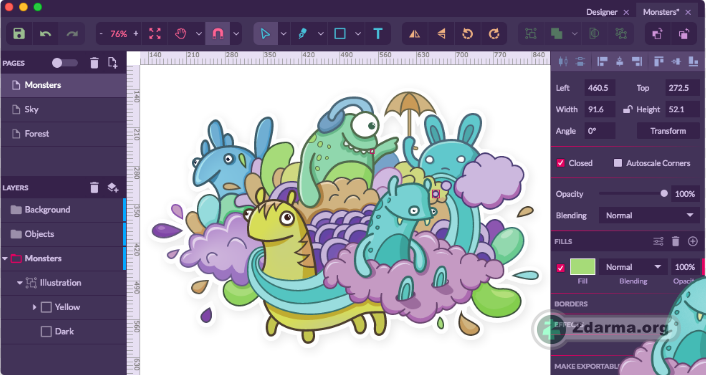
Task: Select the Text tool
Action: 378,34
